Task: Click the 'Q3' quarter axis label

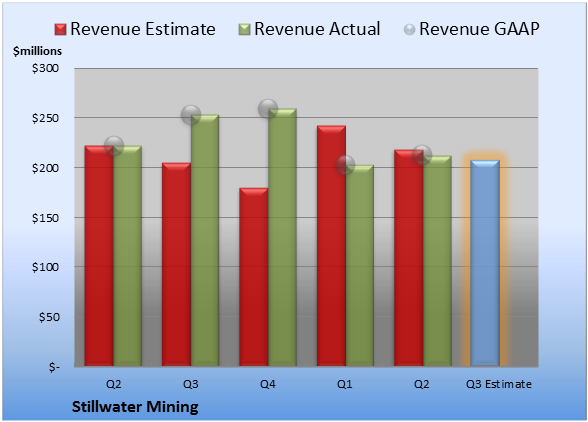Action: tap(190, 384)
